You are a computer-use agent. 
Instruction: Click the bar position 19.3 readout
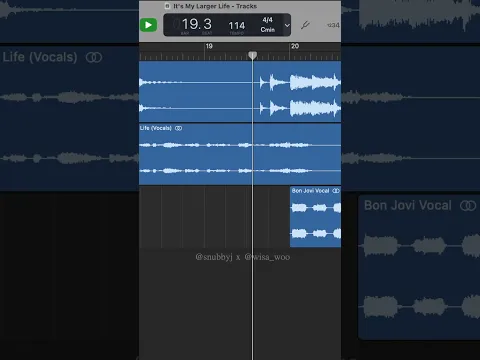197,24
